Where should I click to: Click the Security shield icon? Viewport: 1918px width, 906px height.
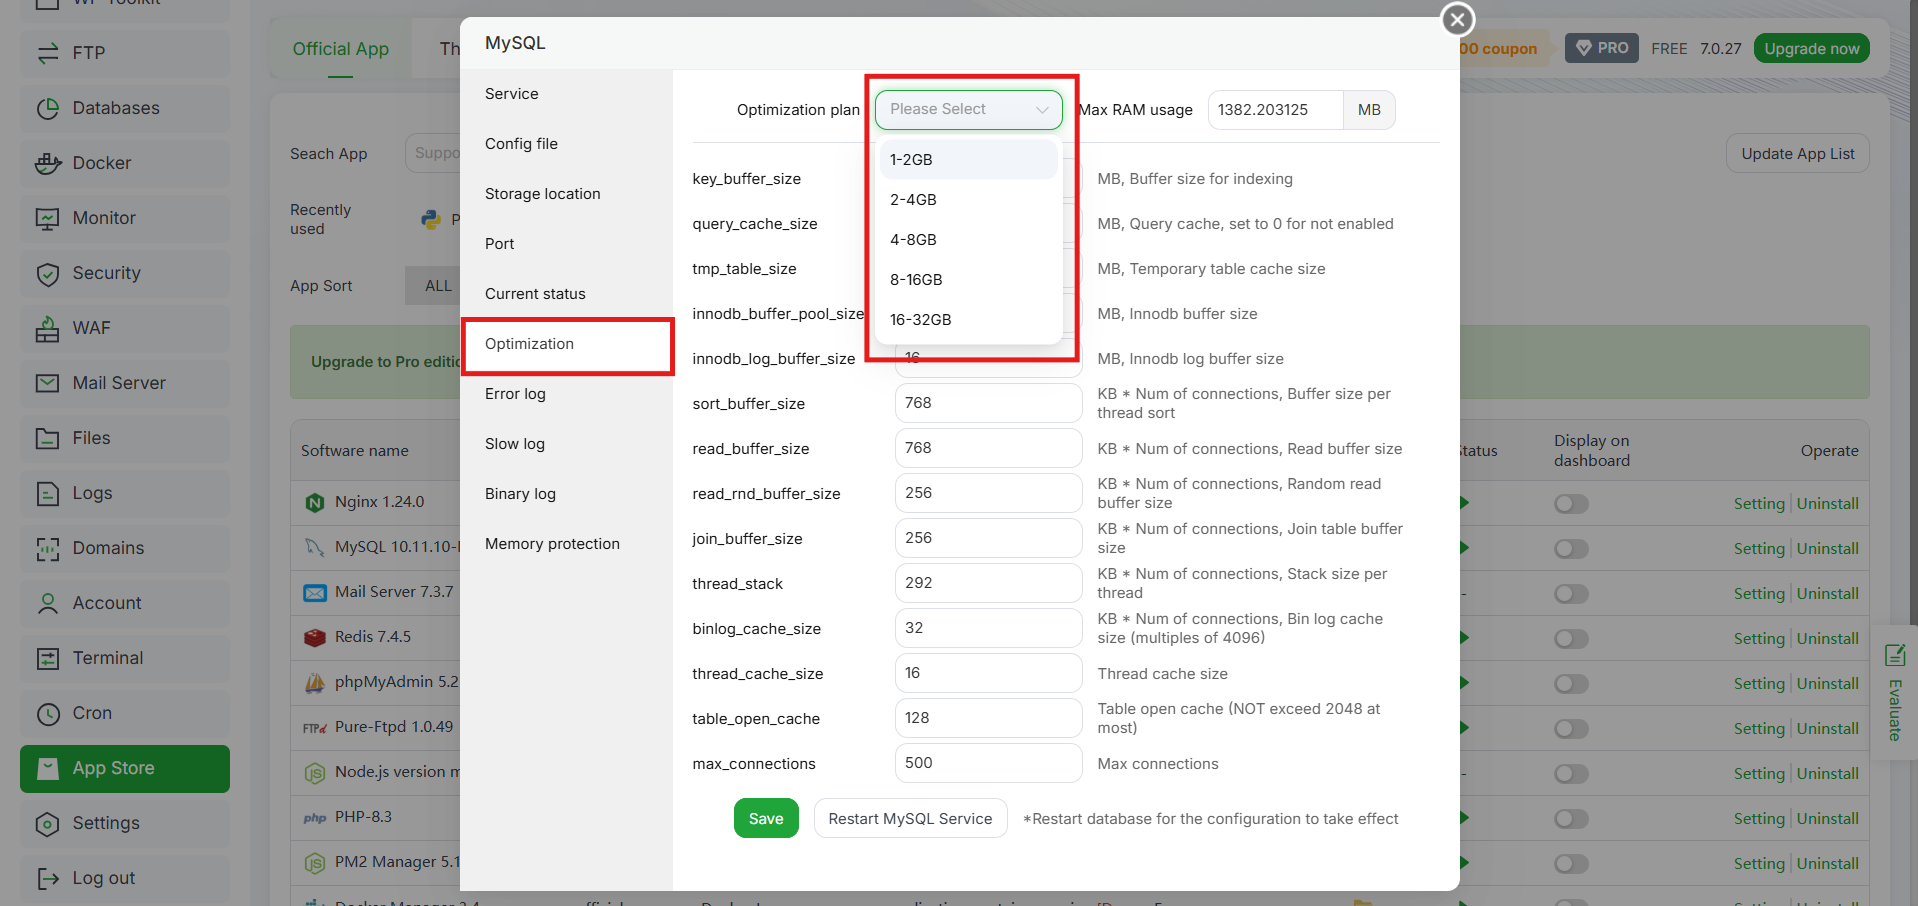(48, 273)
